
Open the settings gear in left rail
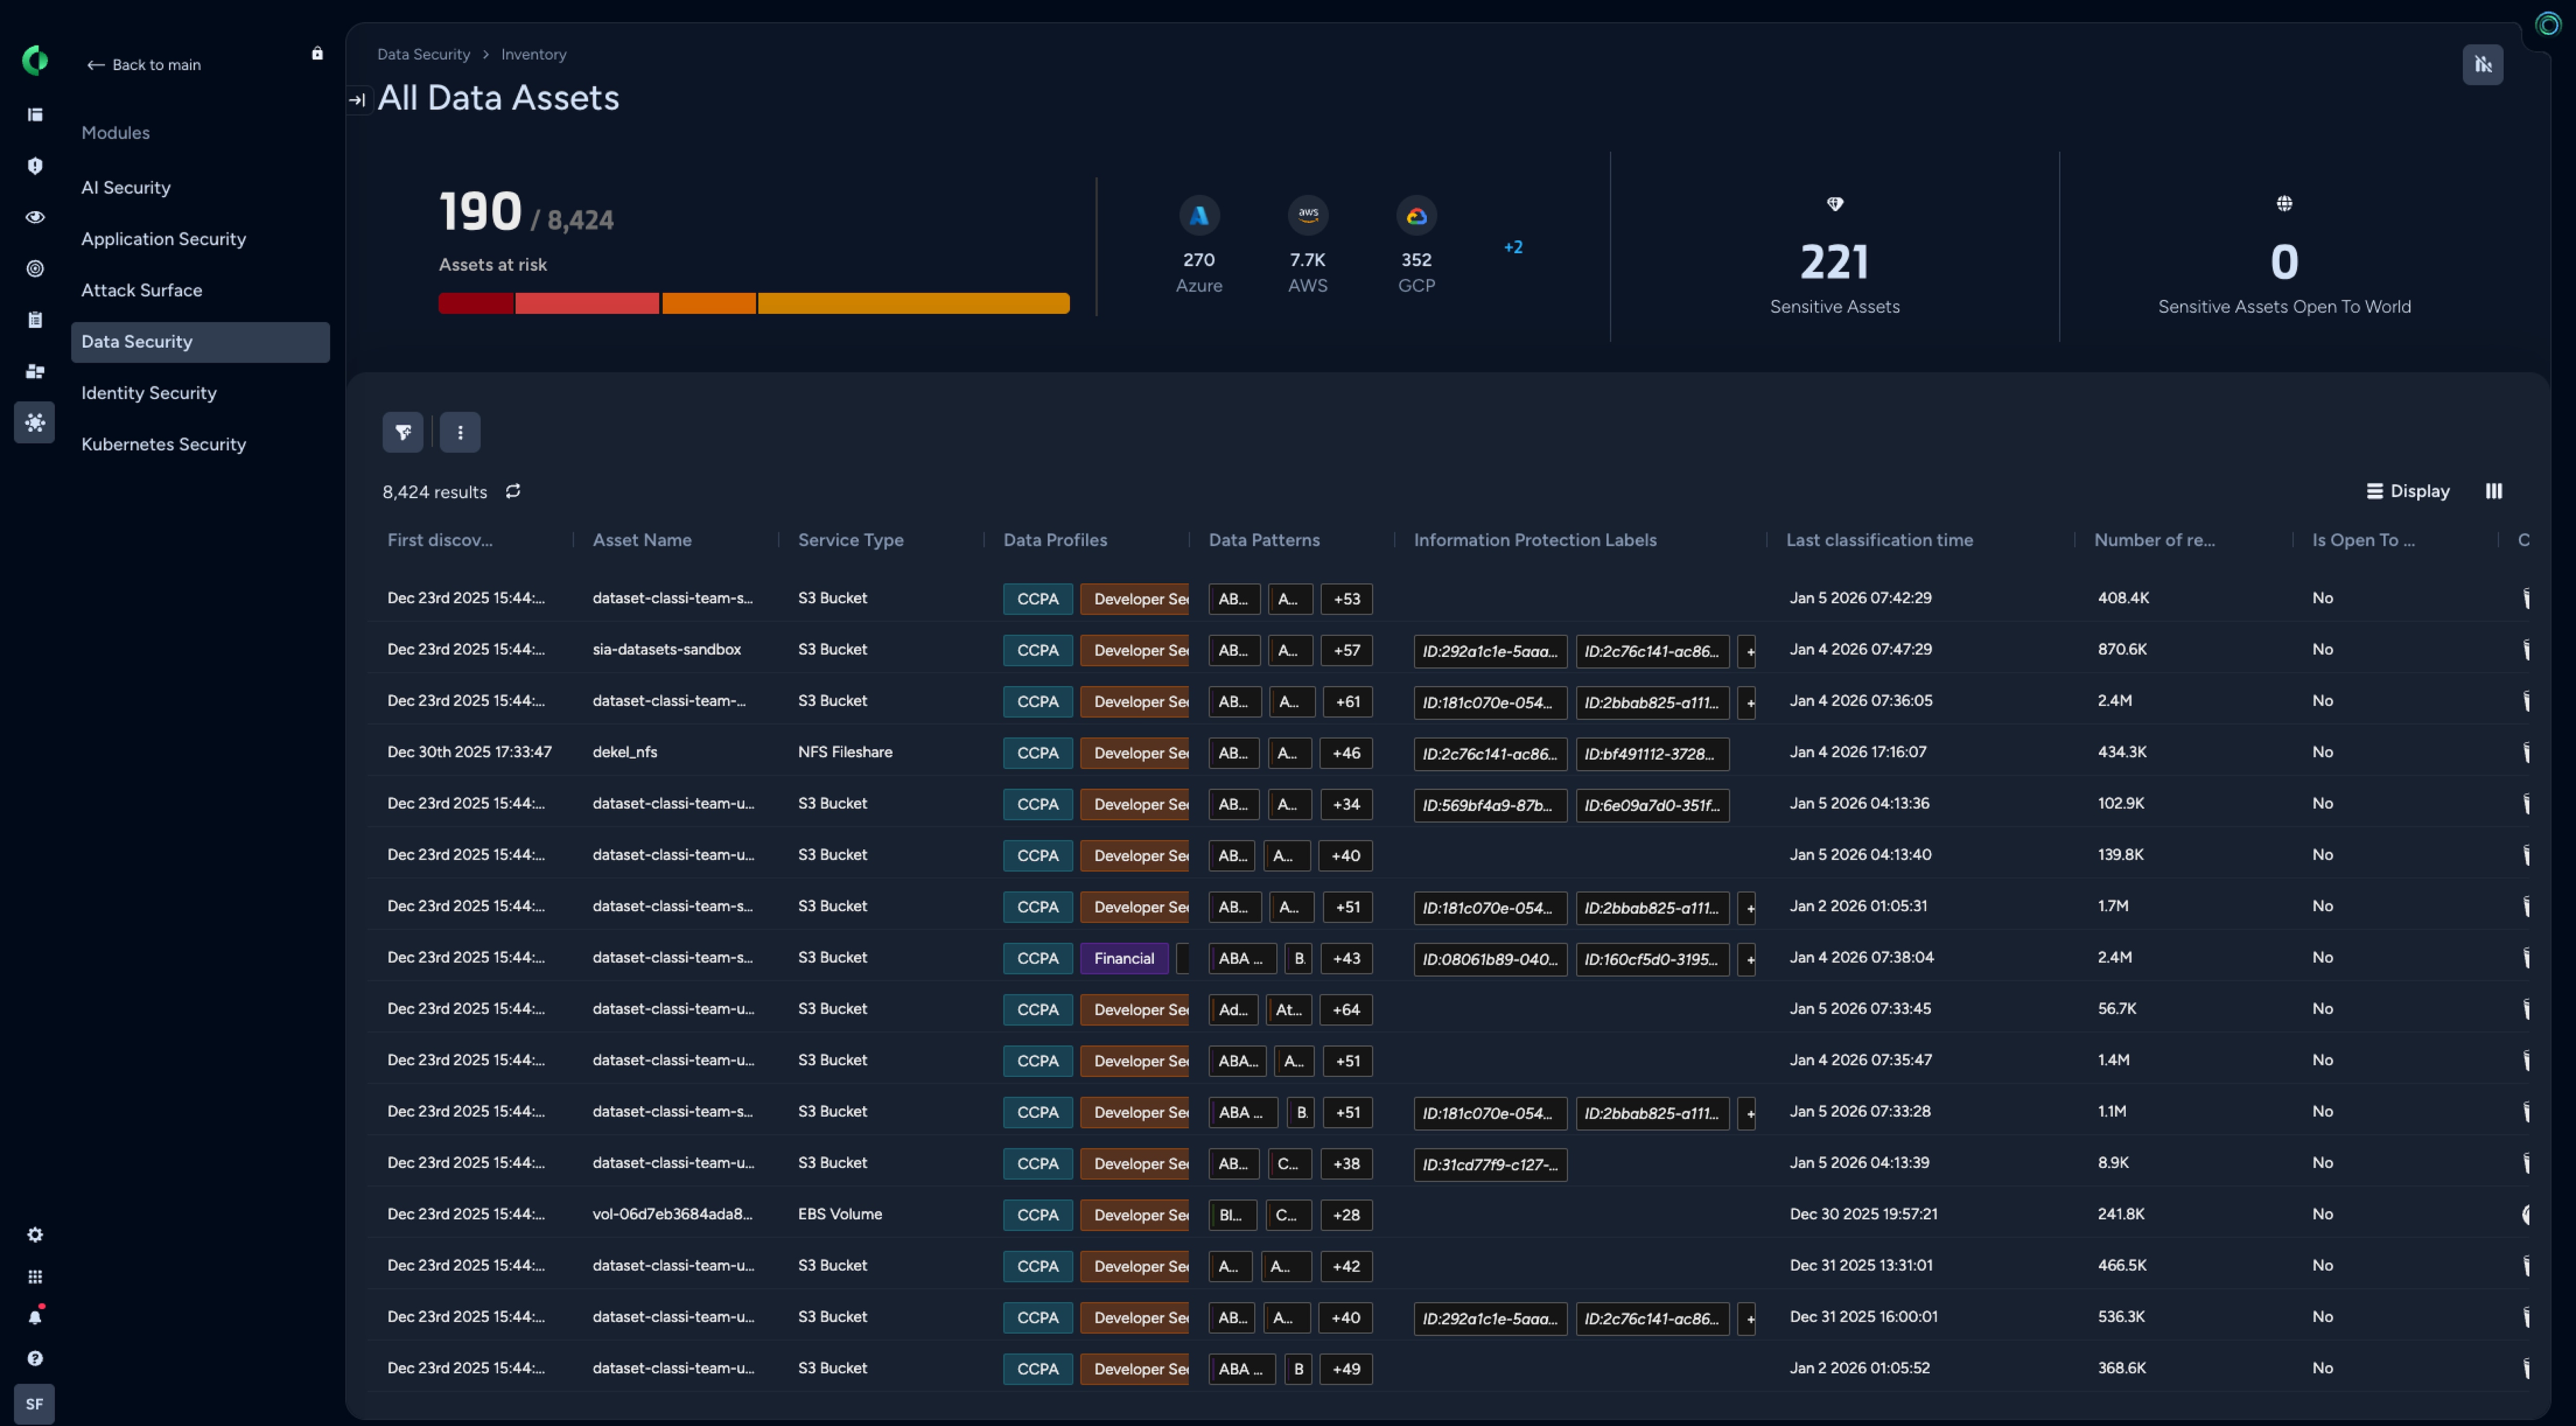click(x=35, y=1235)
